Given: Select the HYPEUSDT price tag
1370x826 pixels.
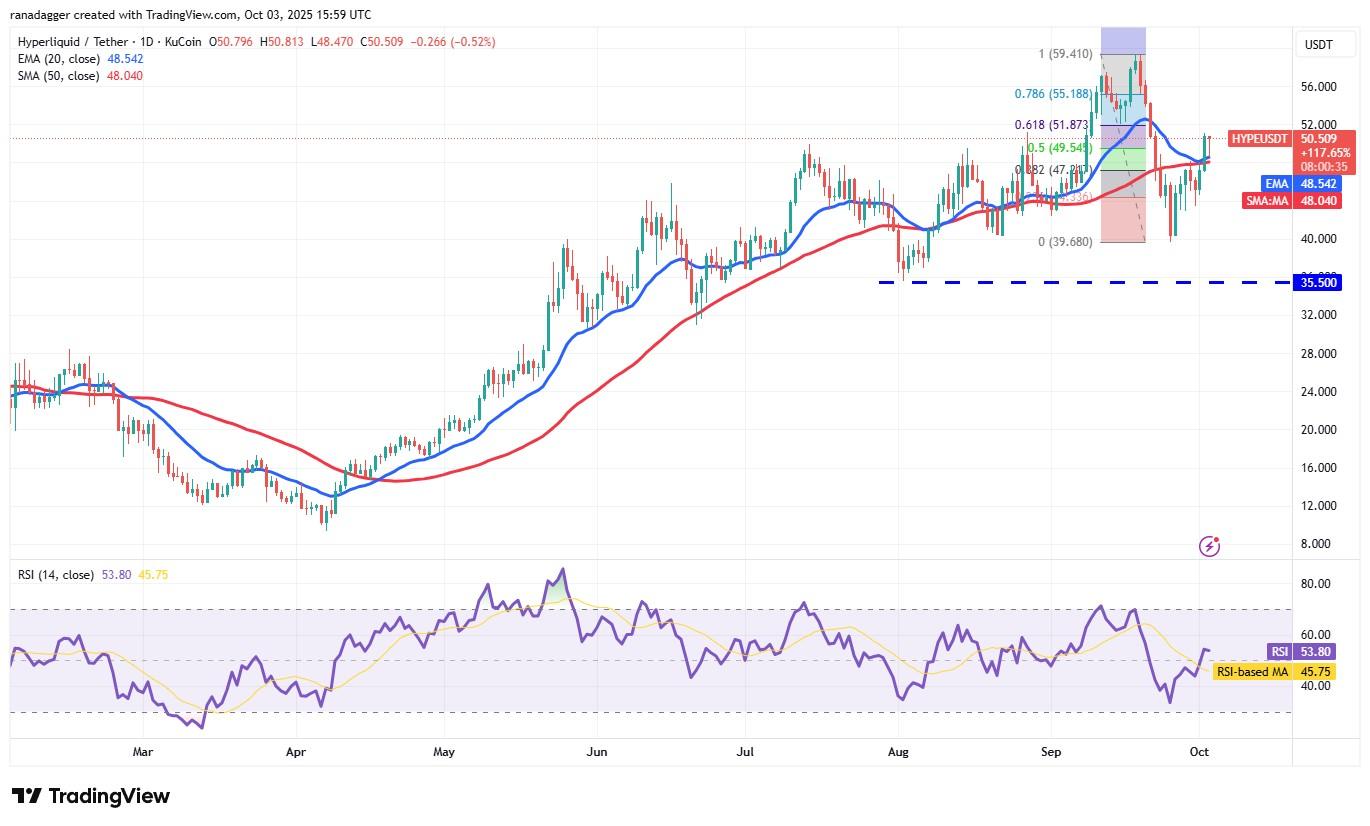Looking at the screenshot, I should pyautogui.click(x=1259, y=139).
